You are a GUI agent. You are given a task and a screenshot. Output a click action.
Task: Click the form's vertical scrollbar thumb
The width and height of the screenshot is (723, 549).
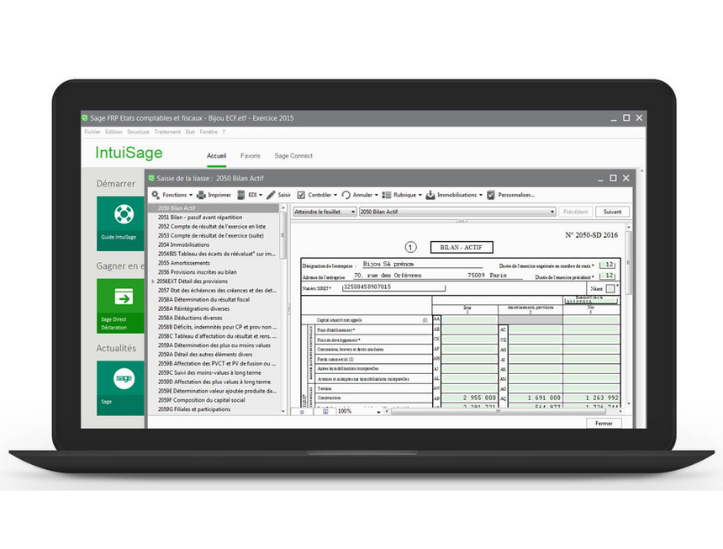628,263
